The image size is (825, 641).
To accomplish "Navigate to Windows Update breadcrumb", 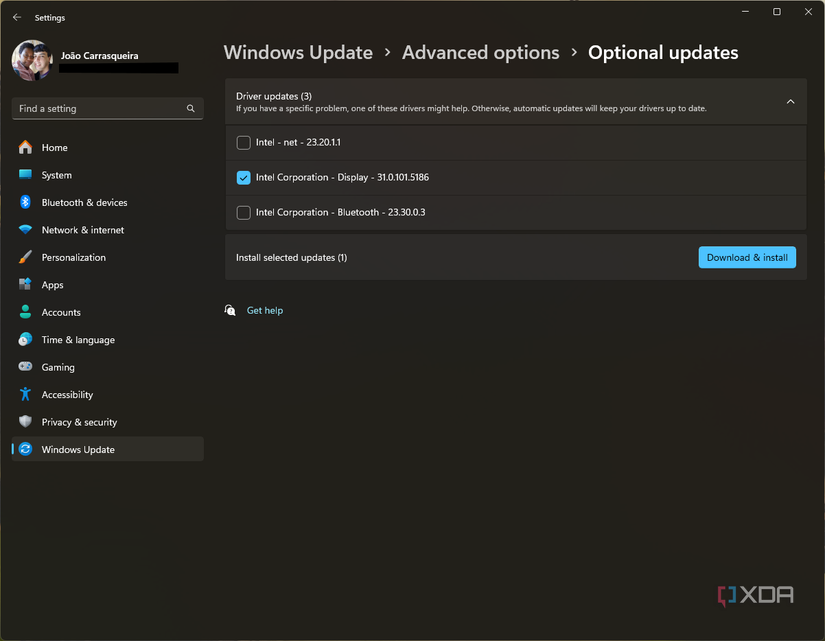I will (x=298, y=53).
